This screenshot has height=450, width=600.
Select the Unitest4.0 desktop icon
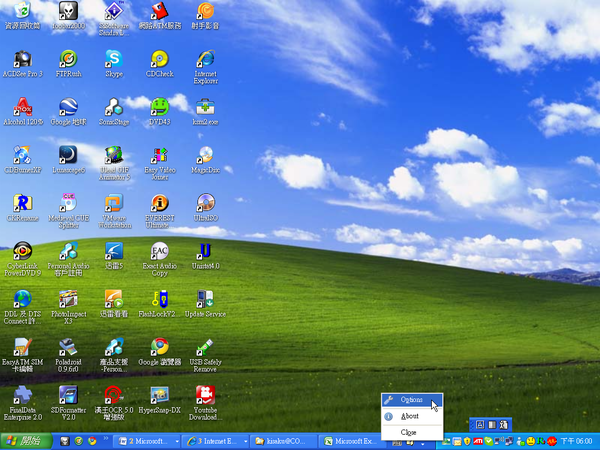[206, 256]
